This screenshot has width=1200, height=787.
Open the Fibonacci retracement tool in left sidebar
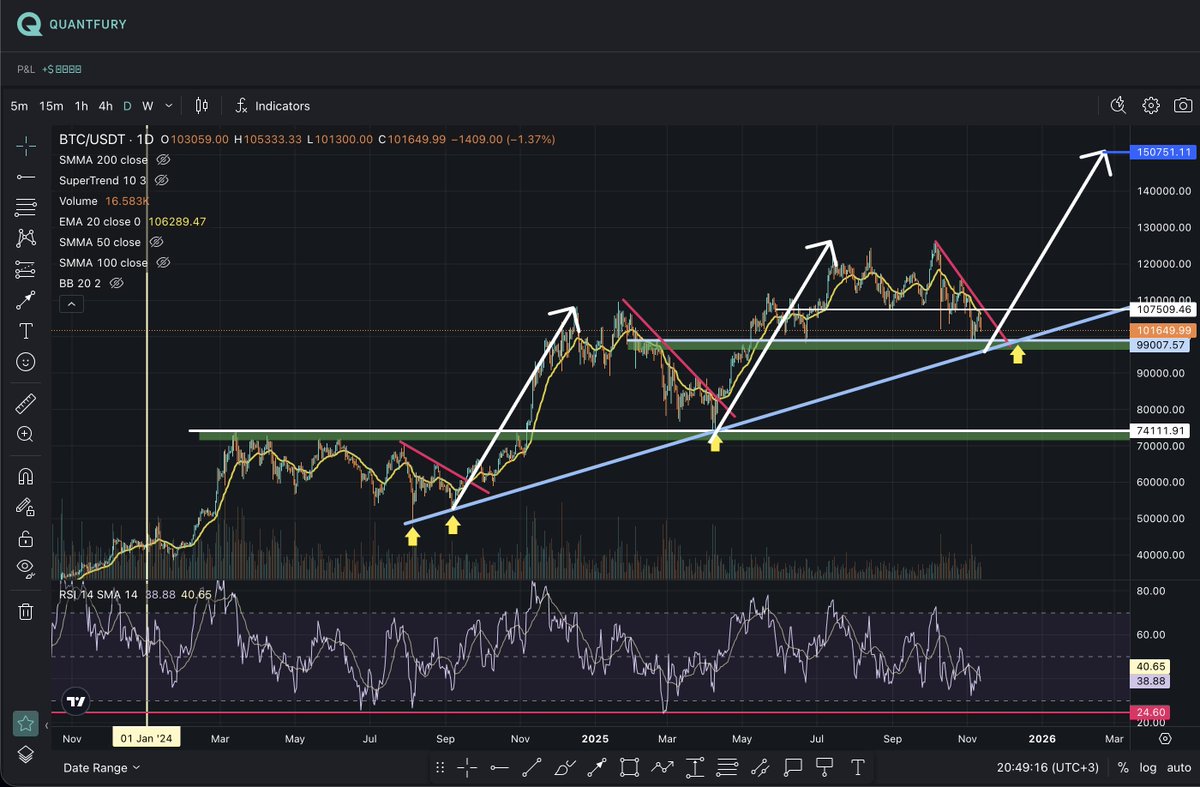coord(26,208)
